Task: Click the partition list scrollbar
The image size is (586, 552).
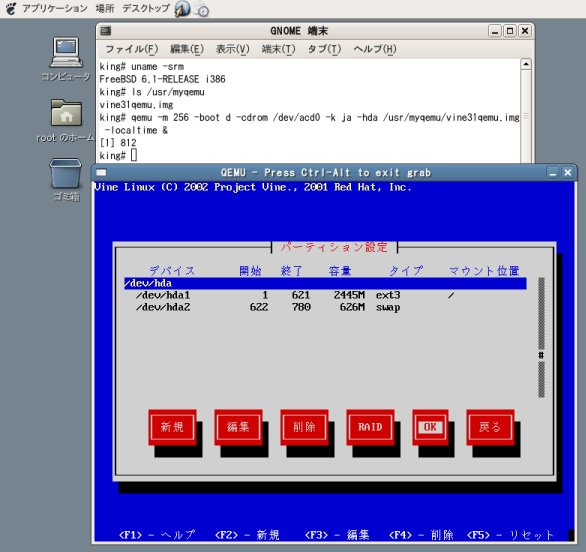Action: point(541,337)
